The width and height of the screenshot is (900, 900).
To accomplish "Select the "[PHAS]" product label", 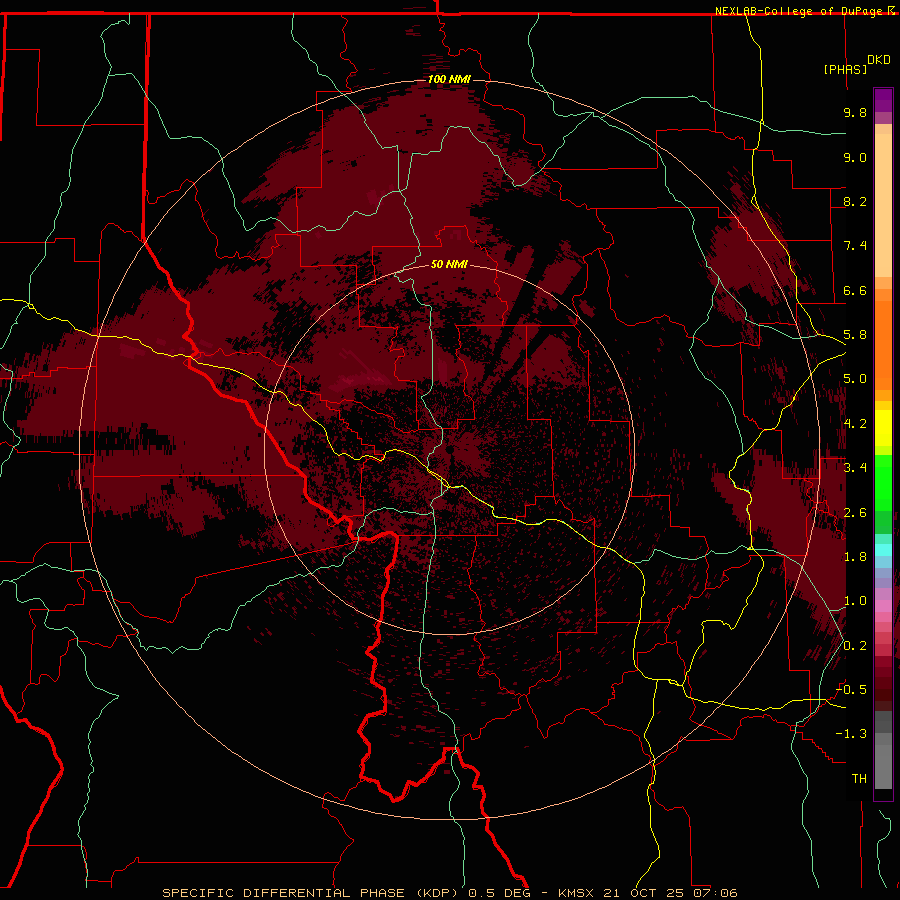I will 845,69.
